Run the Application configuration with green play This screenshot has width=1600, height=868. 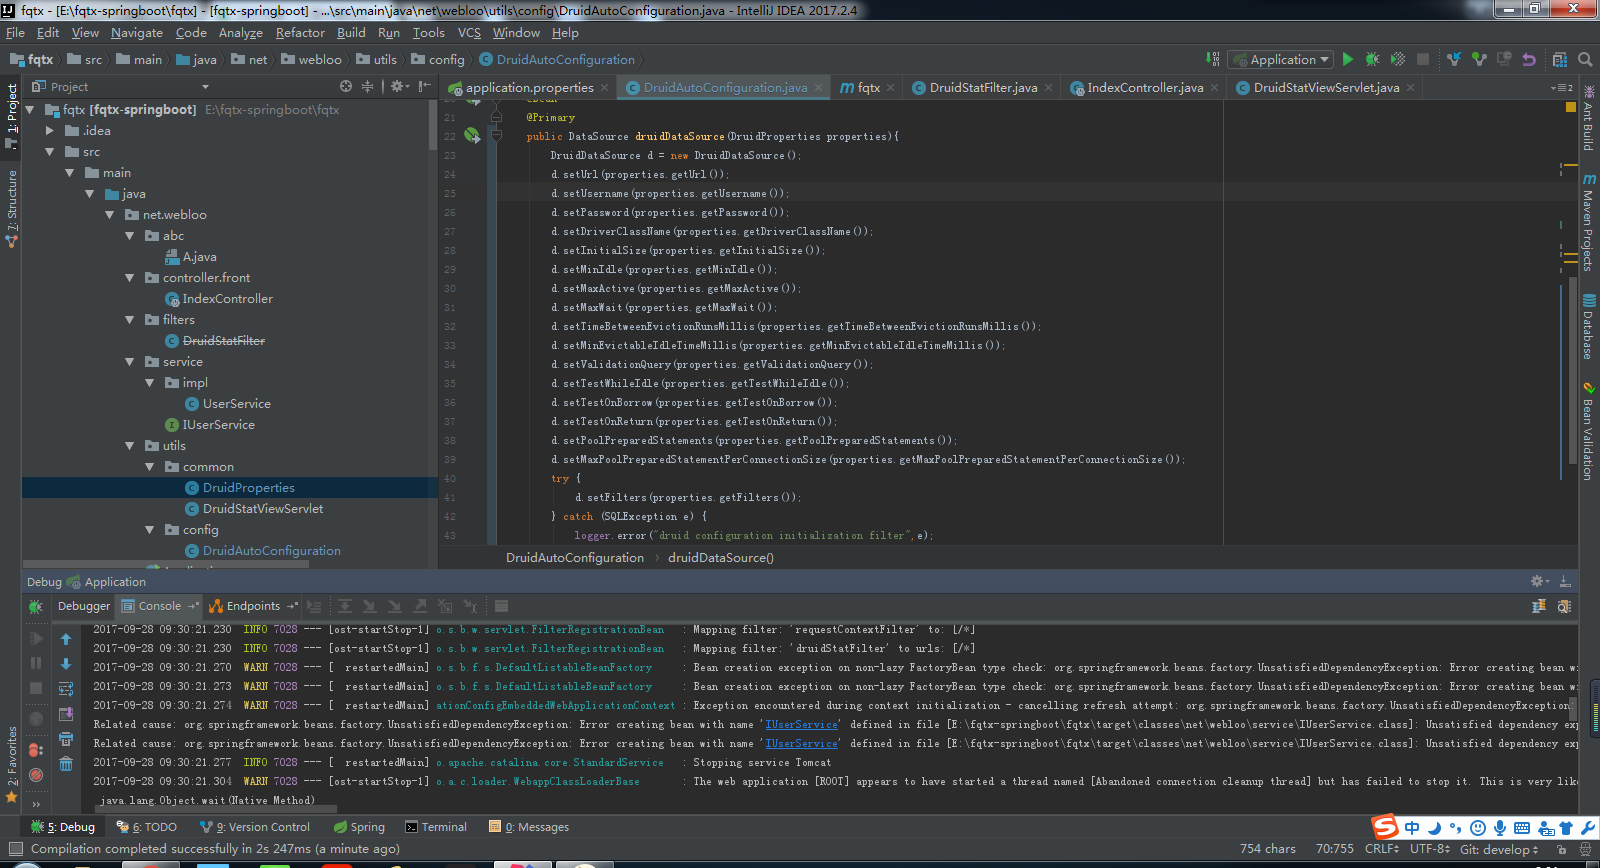[1348, 60]
